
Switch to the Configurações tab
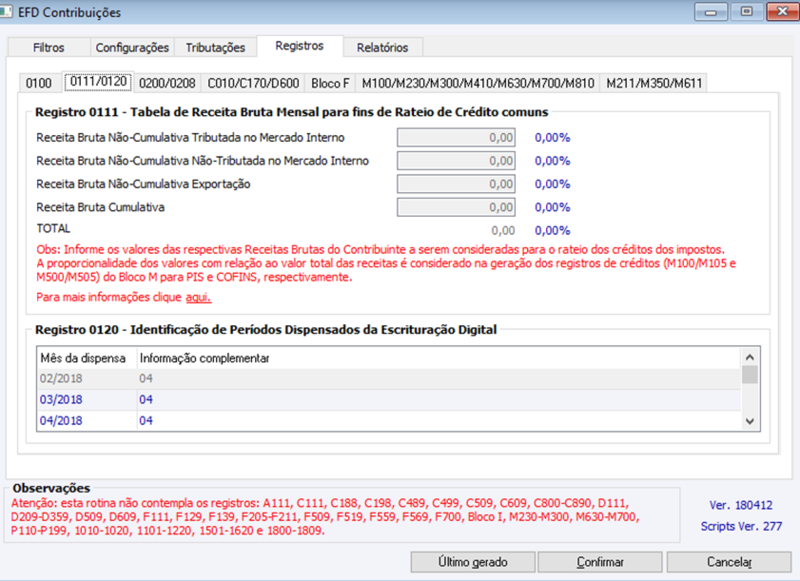click(132, 47)
